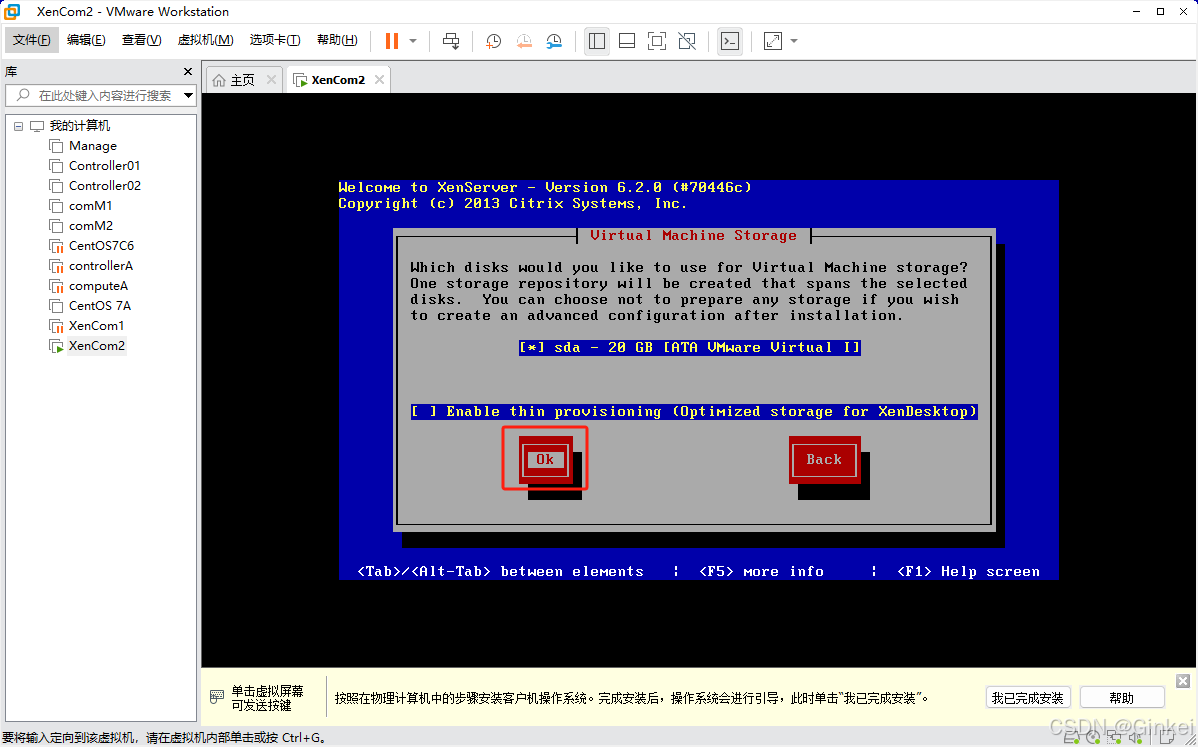Dismiss the yellow install hint bar
The height and width of the screenshot is (747, 1198).
tap(1183, 681)
